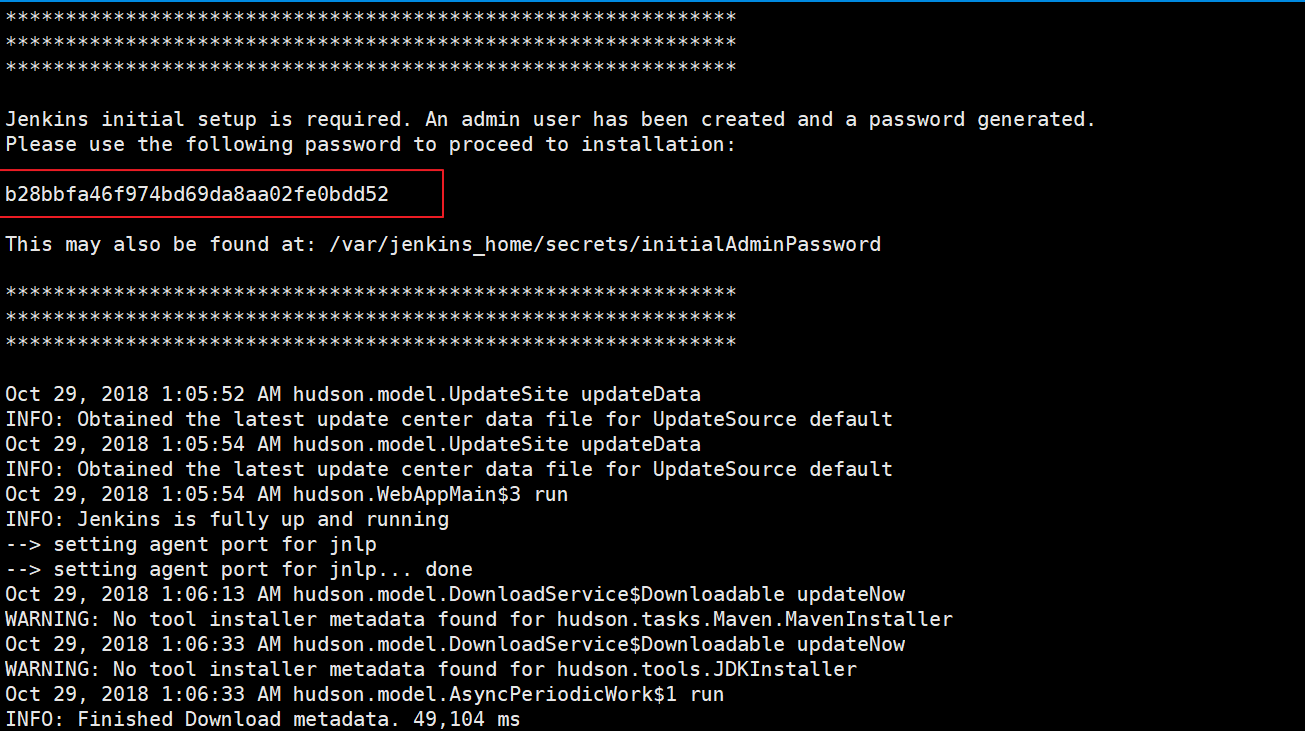Click 'INFO: Jenkins is fully up and running'
This screenshot has height=731, width=1305.
click(x=227, y=519)
